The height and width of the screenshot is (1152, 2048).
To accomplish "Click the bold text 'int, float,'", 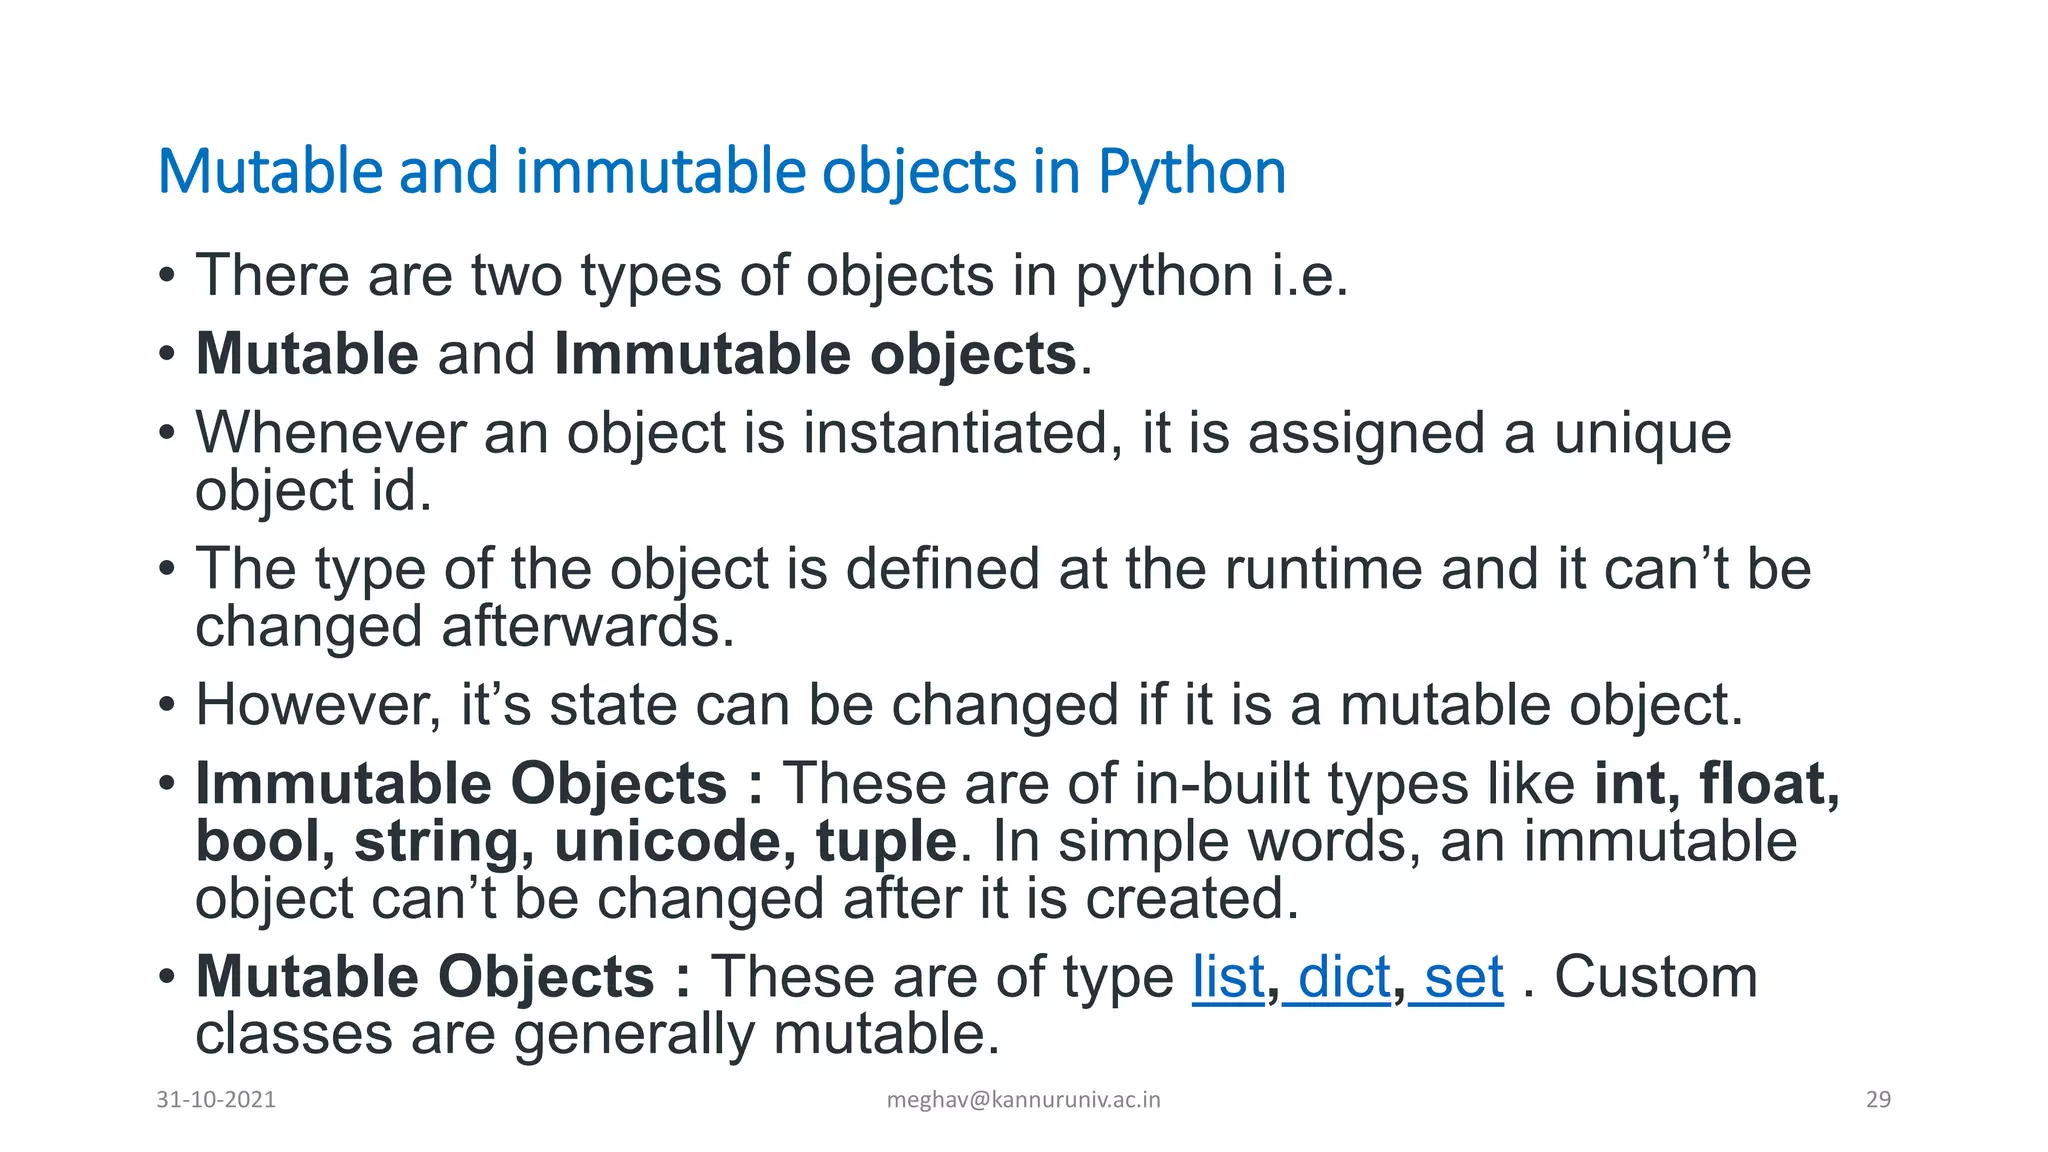I will [x=1717, y=783].
